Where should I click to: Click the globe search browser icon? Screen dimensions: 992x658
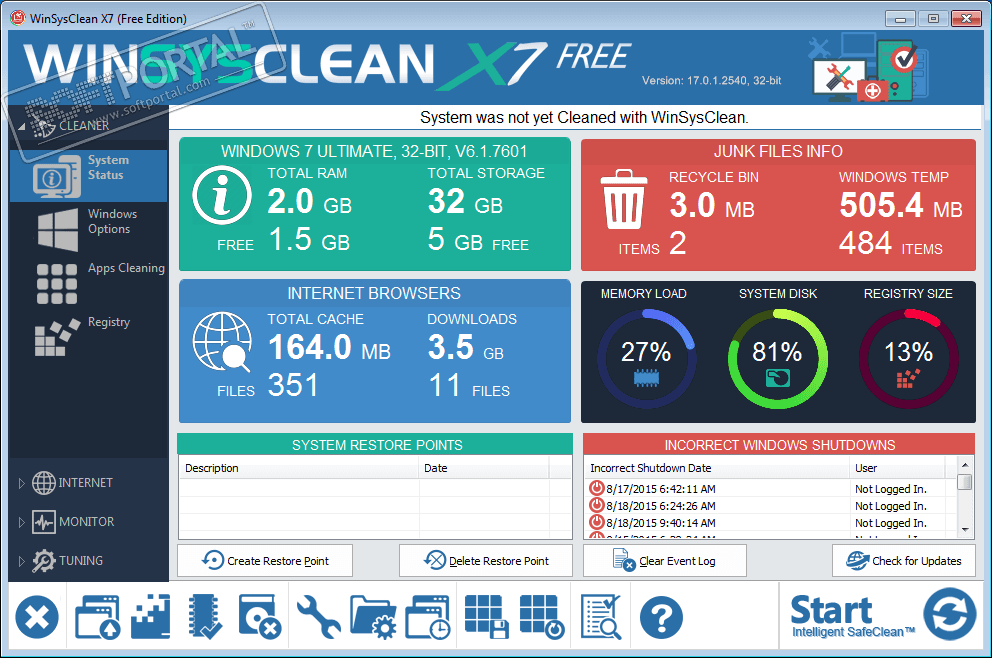pyautogui.click(x=222, y=342)
